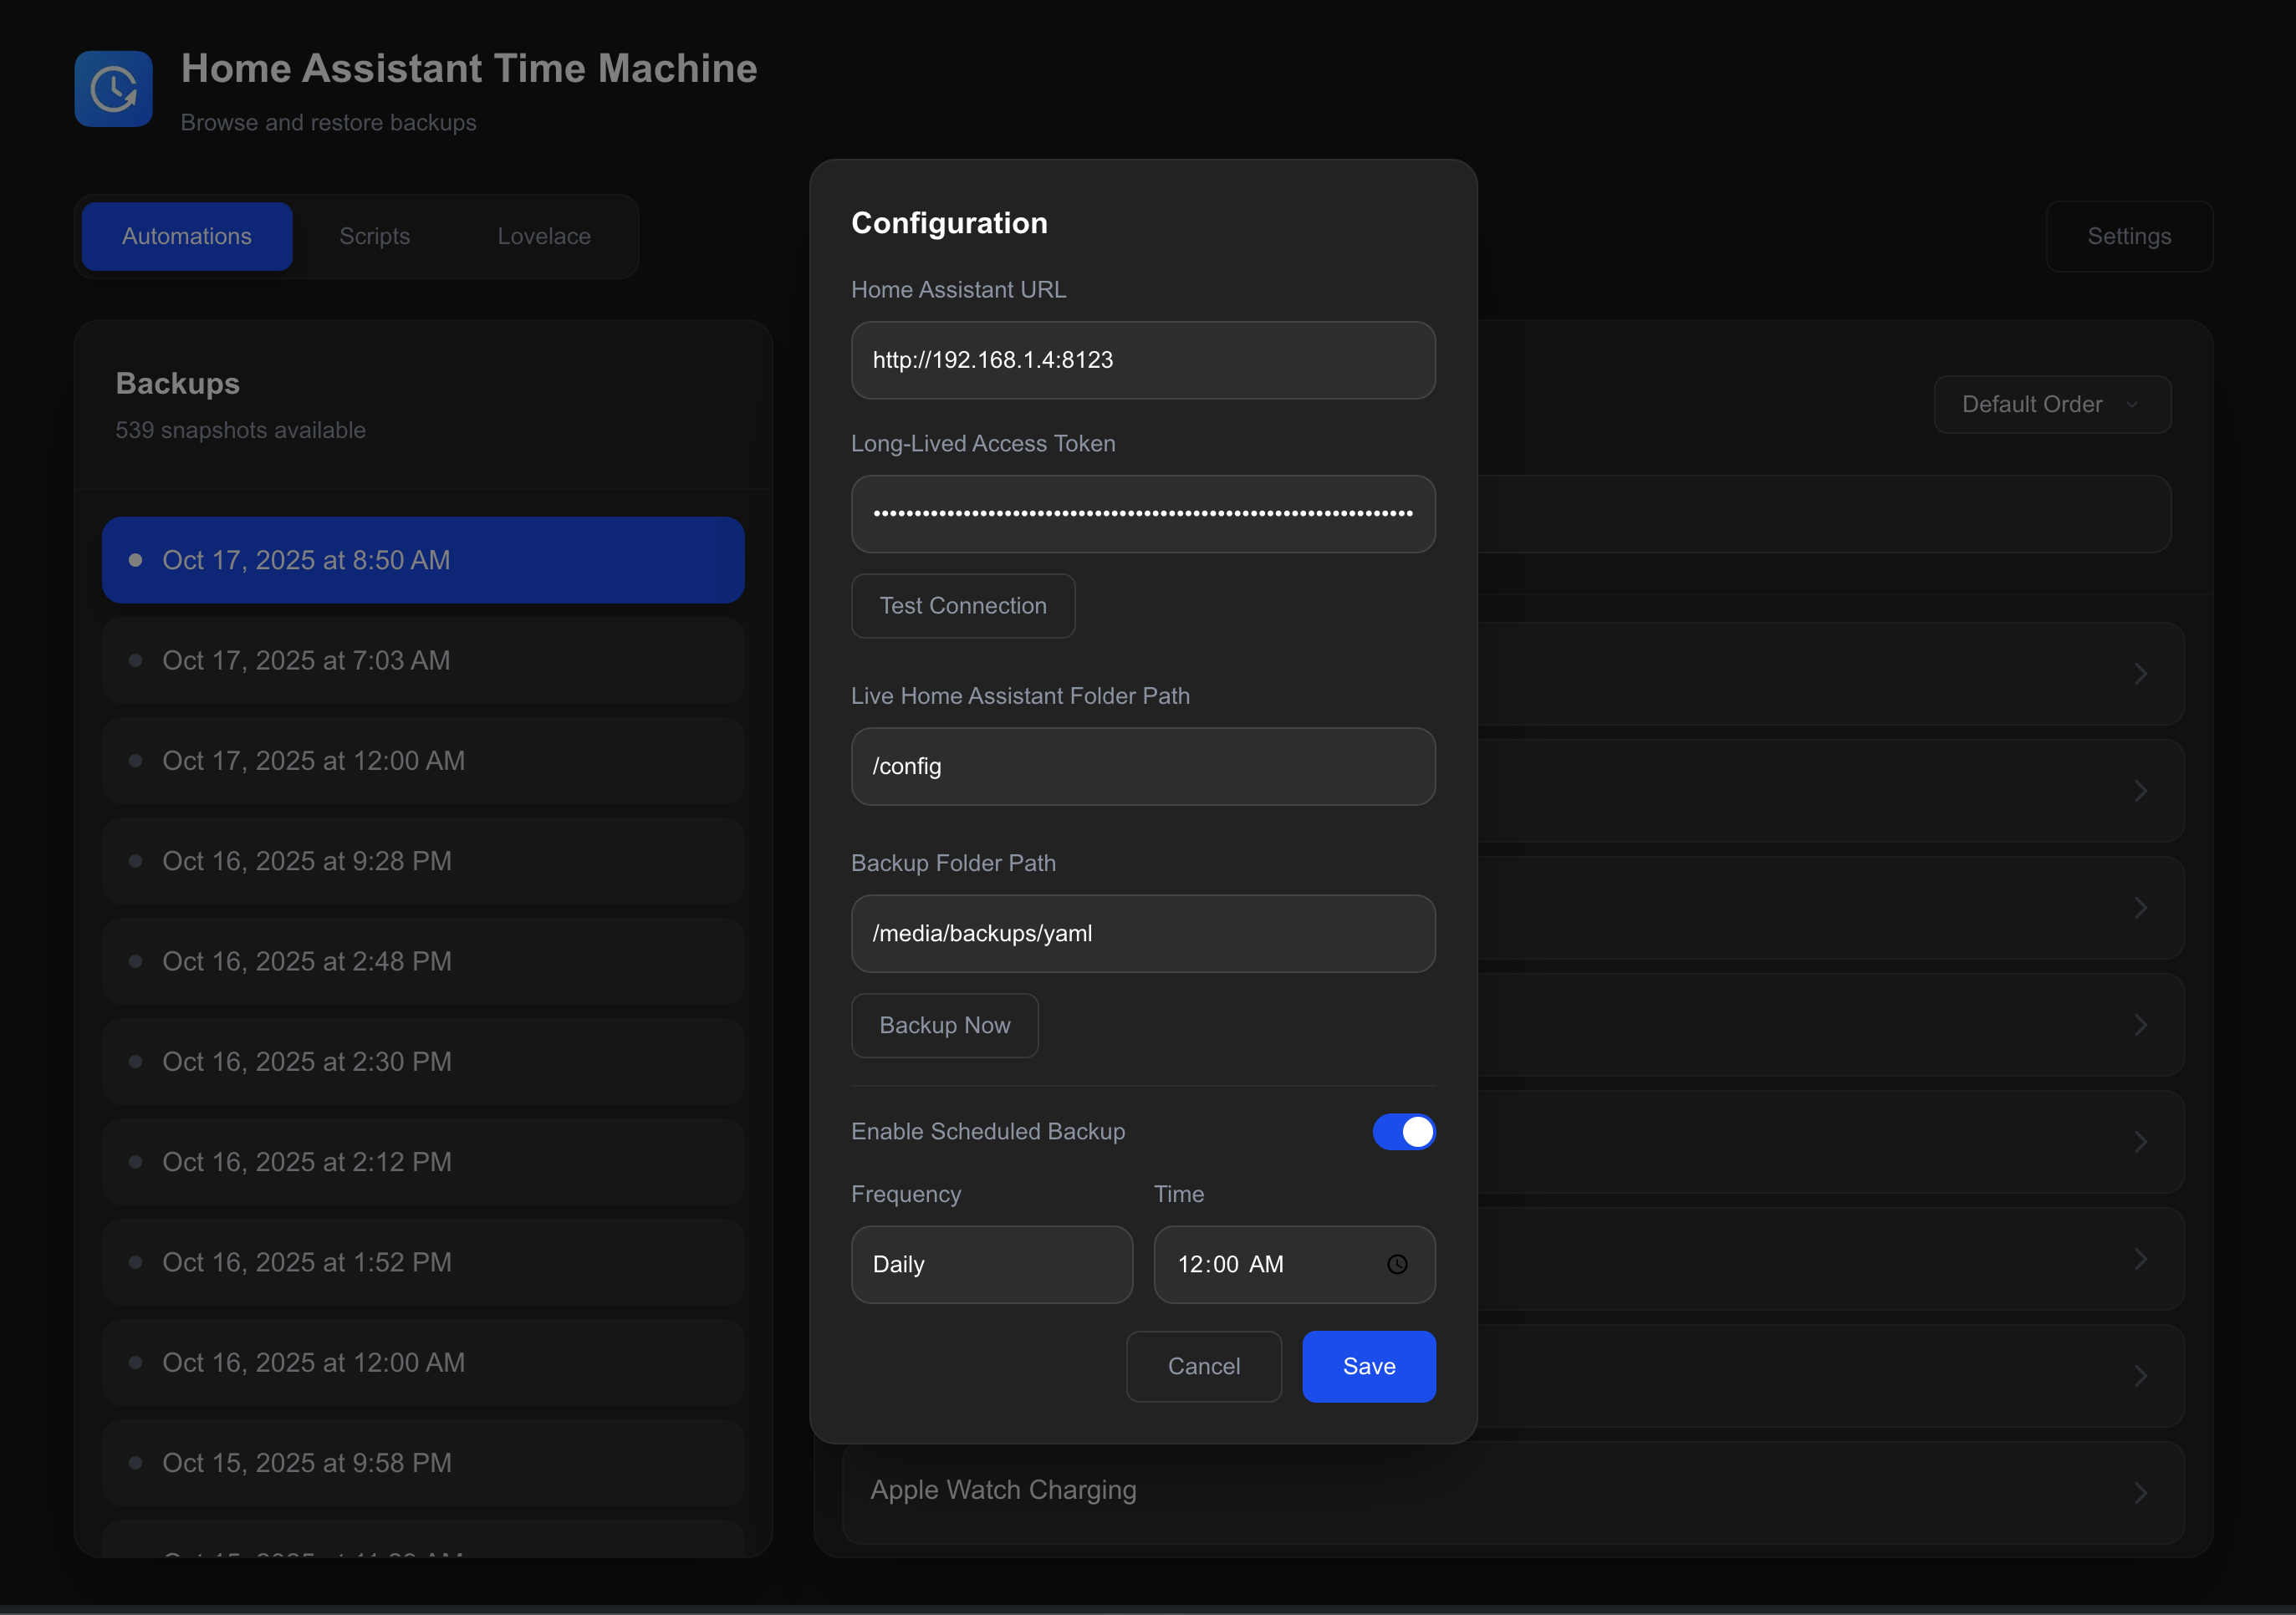Click bullet dot of Oct 17 8:50 AM backup

pos(136,560)
